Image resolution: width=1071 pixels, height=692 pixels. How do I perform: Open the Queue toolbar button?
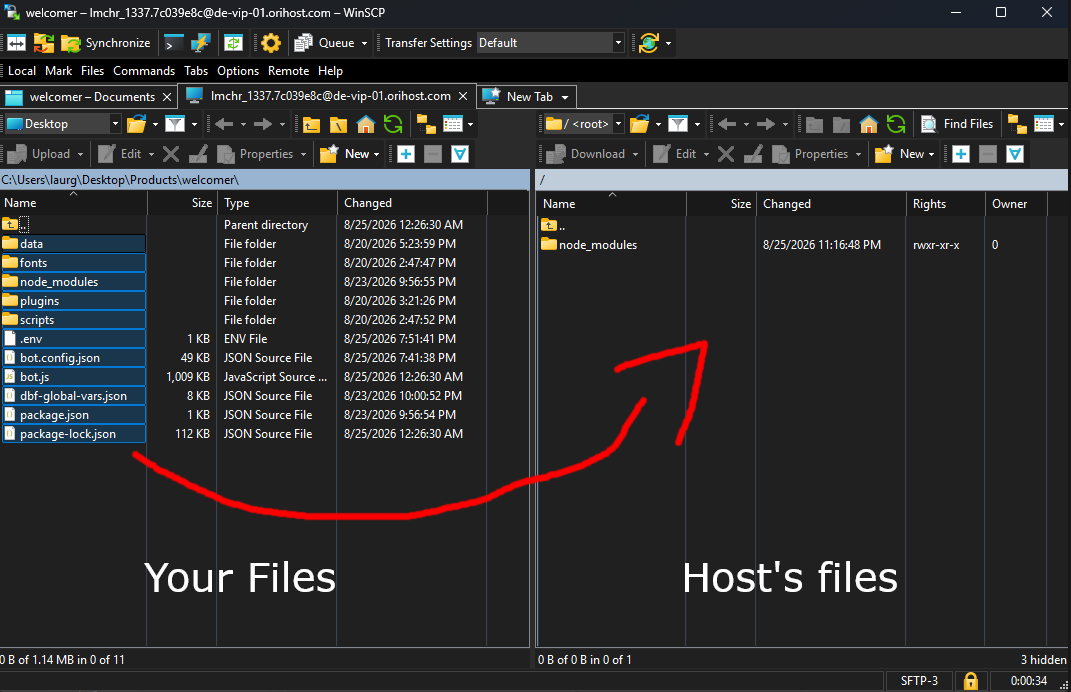[x=331, y=43]
